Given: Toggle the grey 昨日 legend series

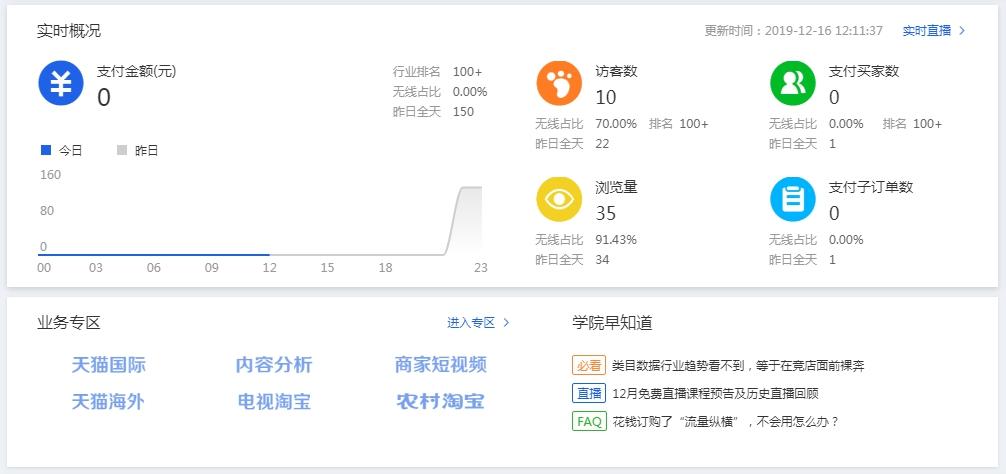Looking at the screenshot, I should click(137, 151).
